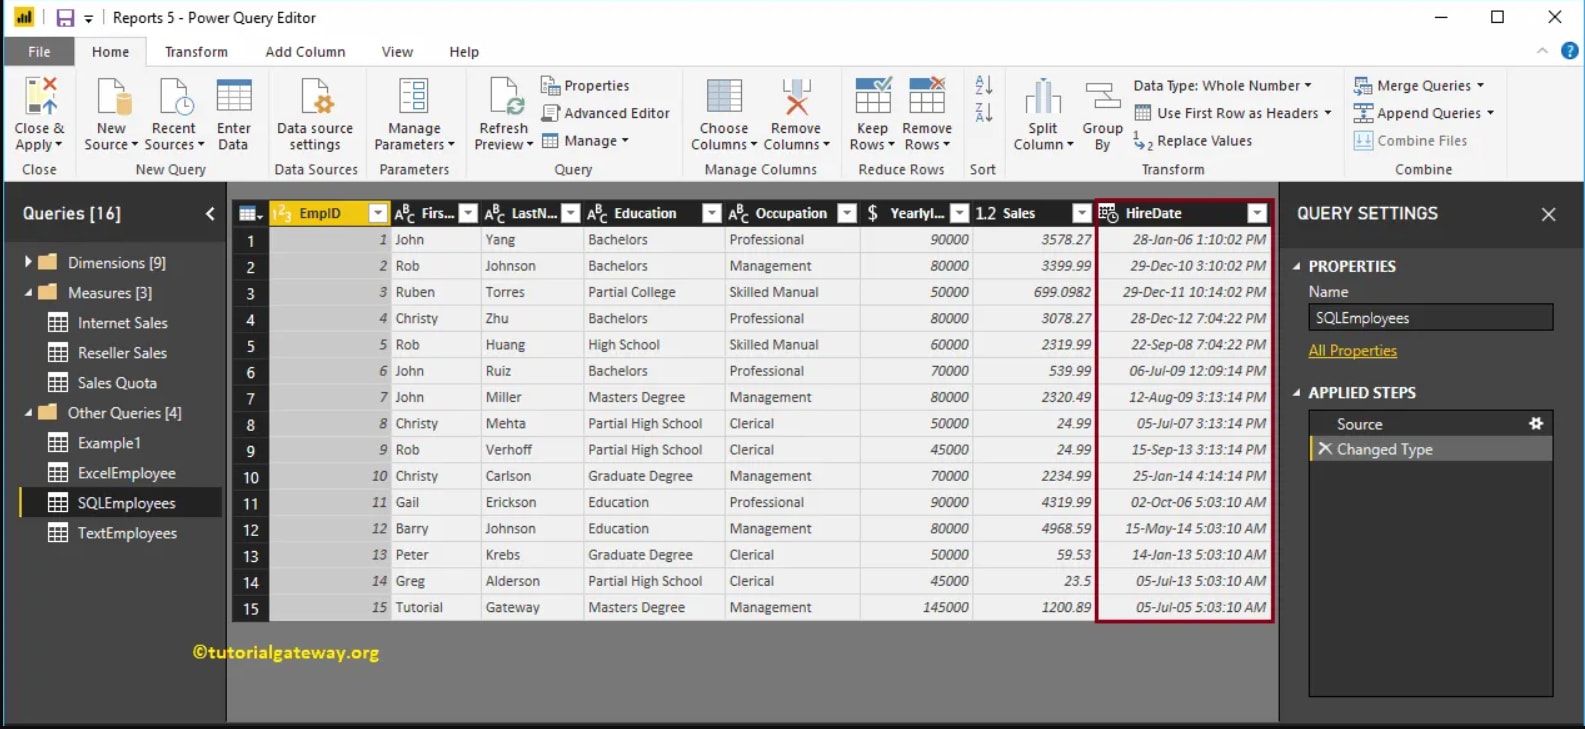This screenshot has width=1585, height=729.
Task: Open the File menu
Action: 39,52
